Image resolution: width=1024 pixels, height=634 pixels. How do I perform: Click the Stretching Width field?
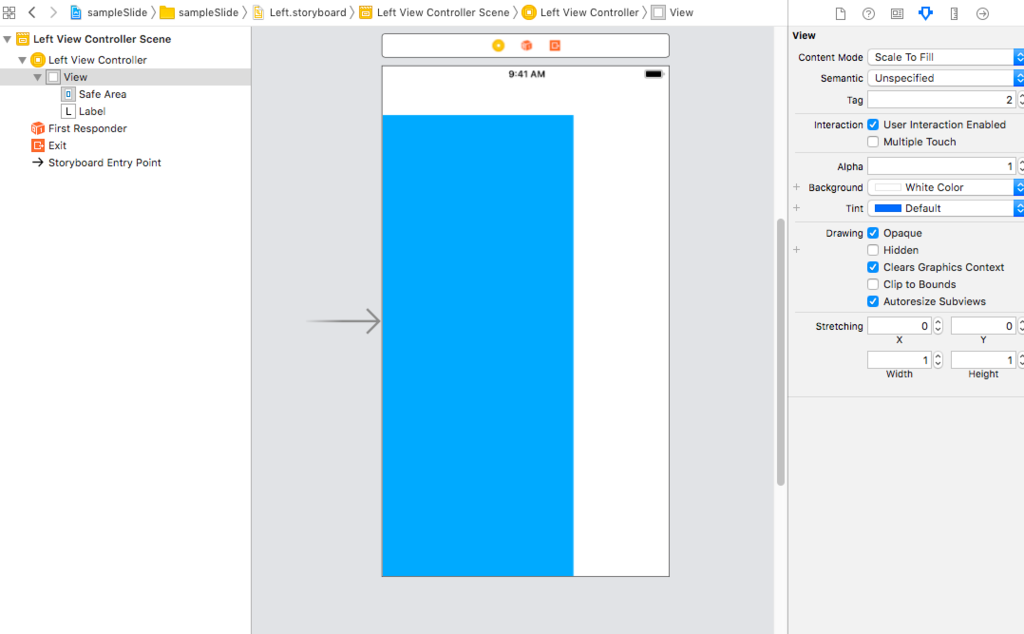tap(899, 360)
